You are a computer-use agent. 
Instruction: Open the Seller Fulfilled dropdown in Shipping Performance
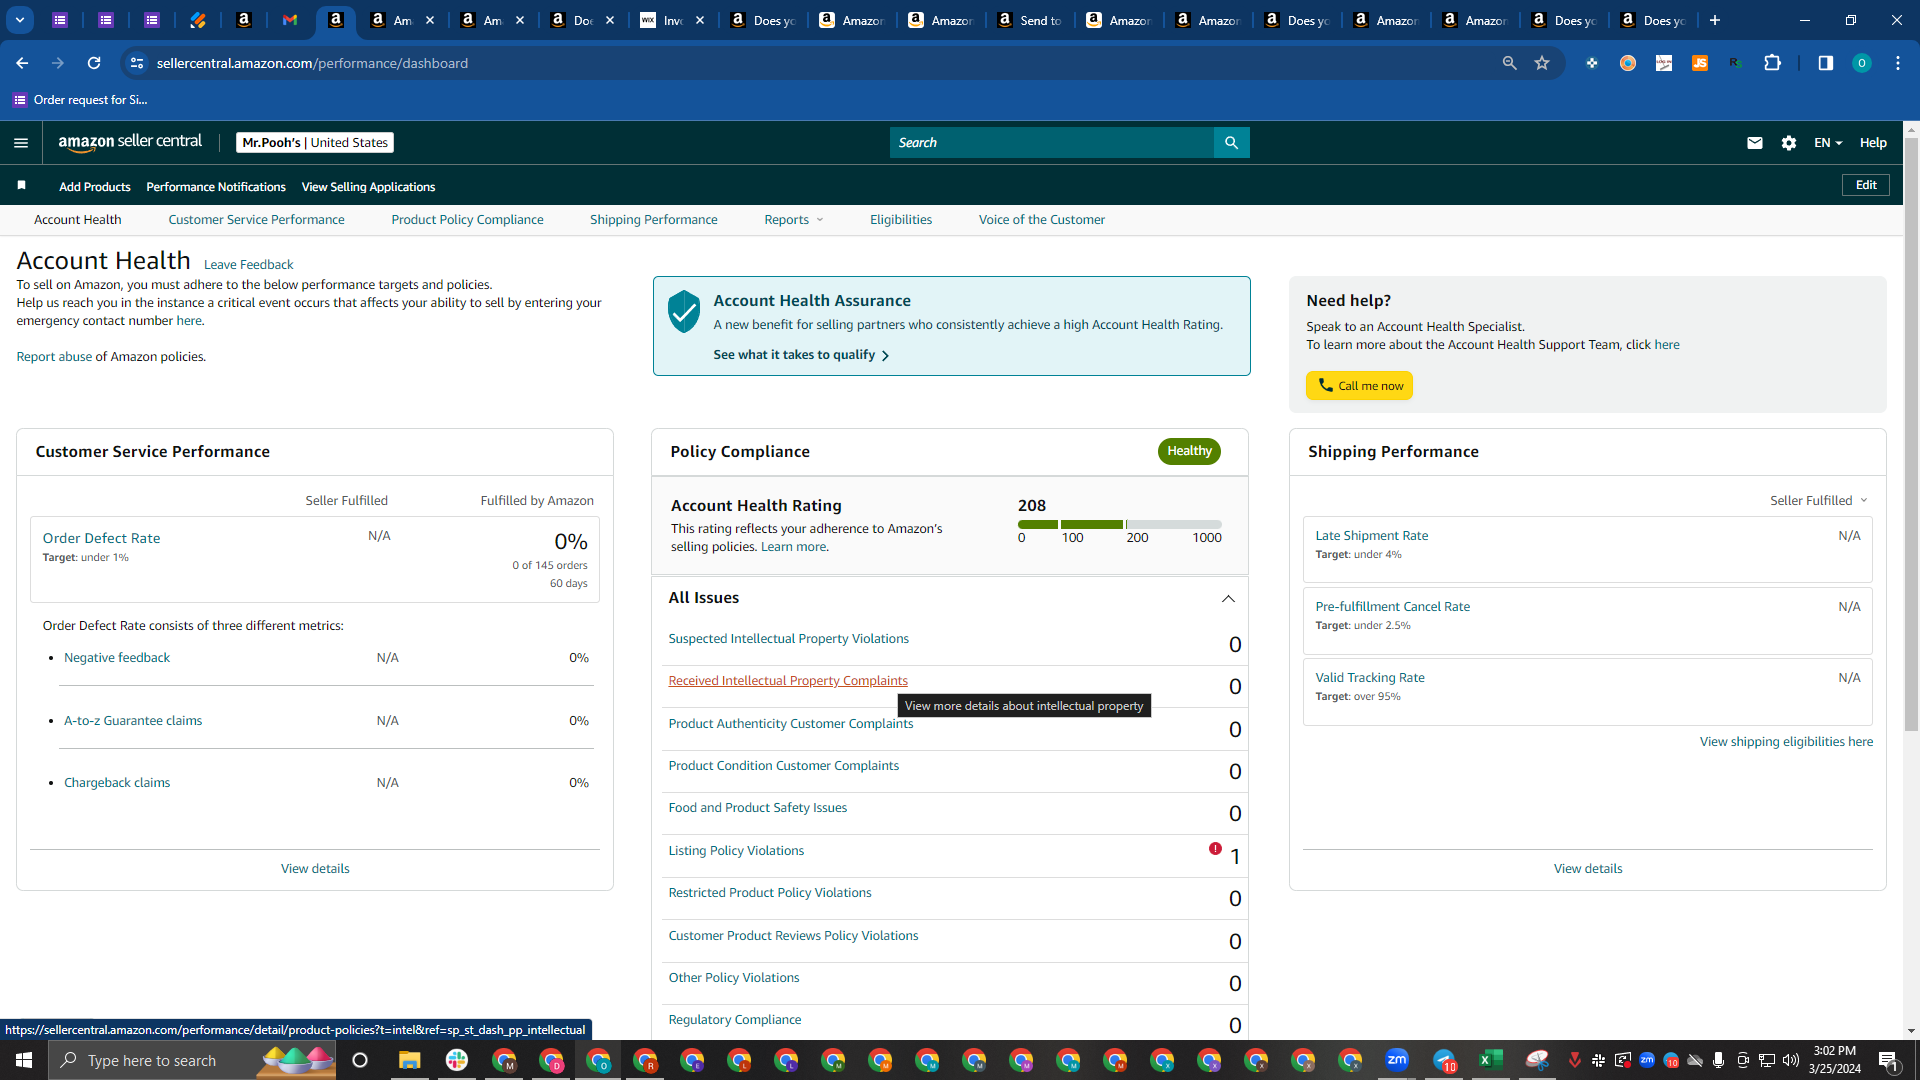1819,500
